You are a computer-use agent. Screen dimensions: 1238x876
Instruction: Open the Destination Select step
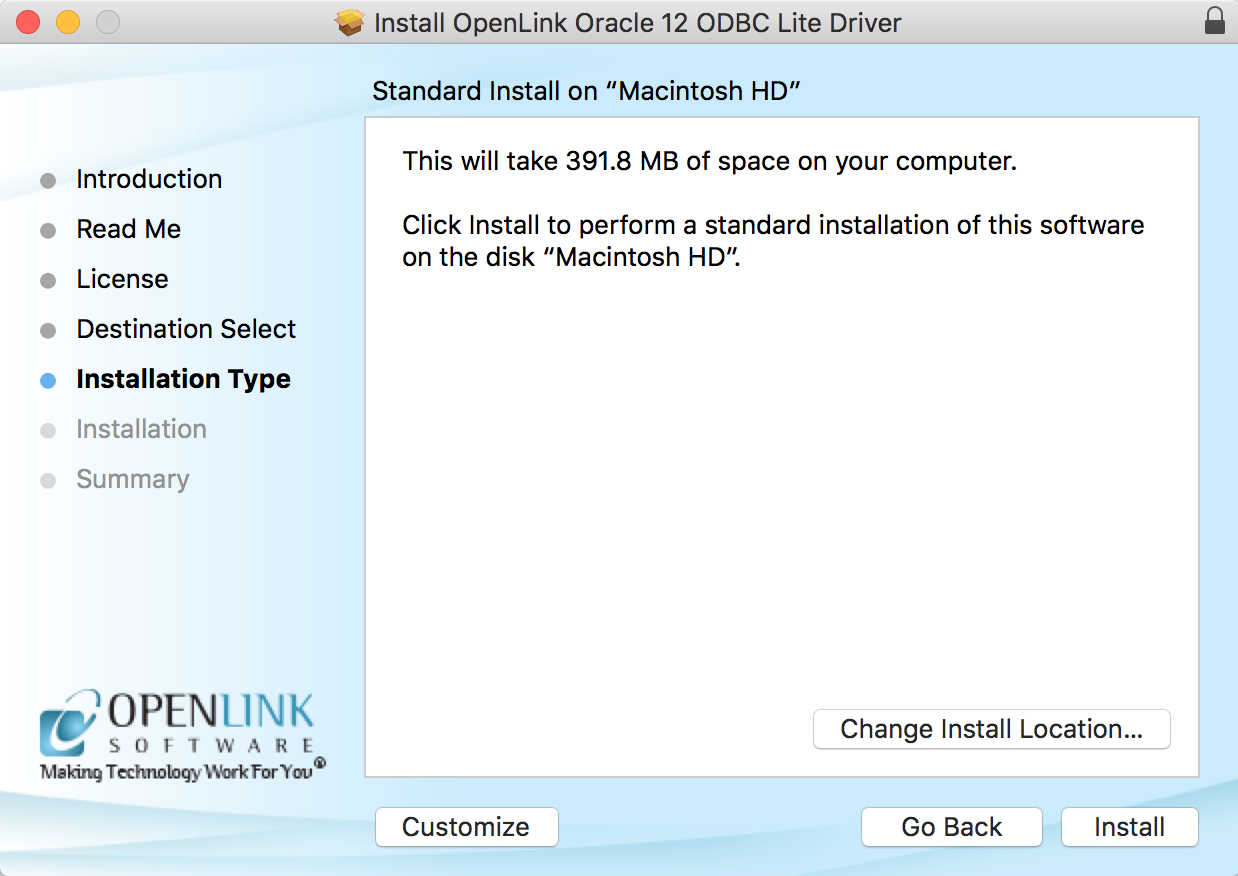pyautogui.click(x=186, y=329)
